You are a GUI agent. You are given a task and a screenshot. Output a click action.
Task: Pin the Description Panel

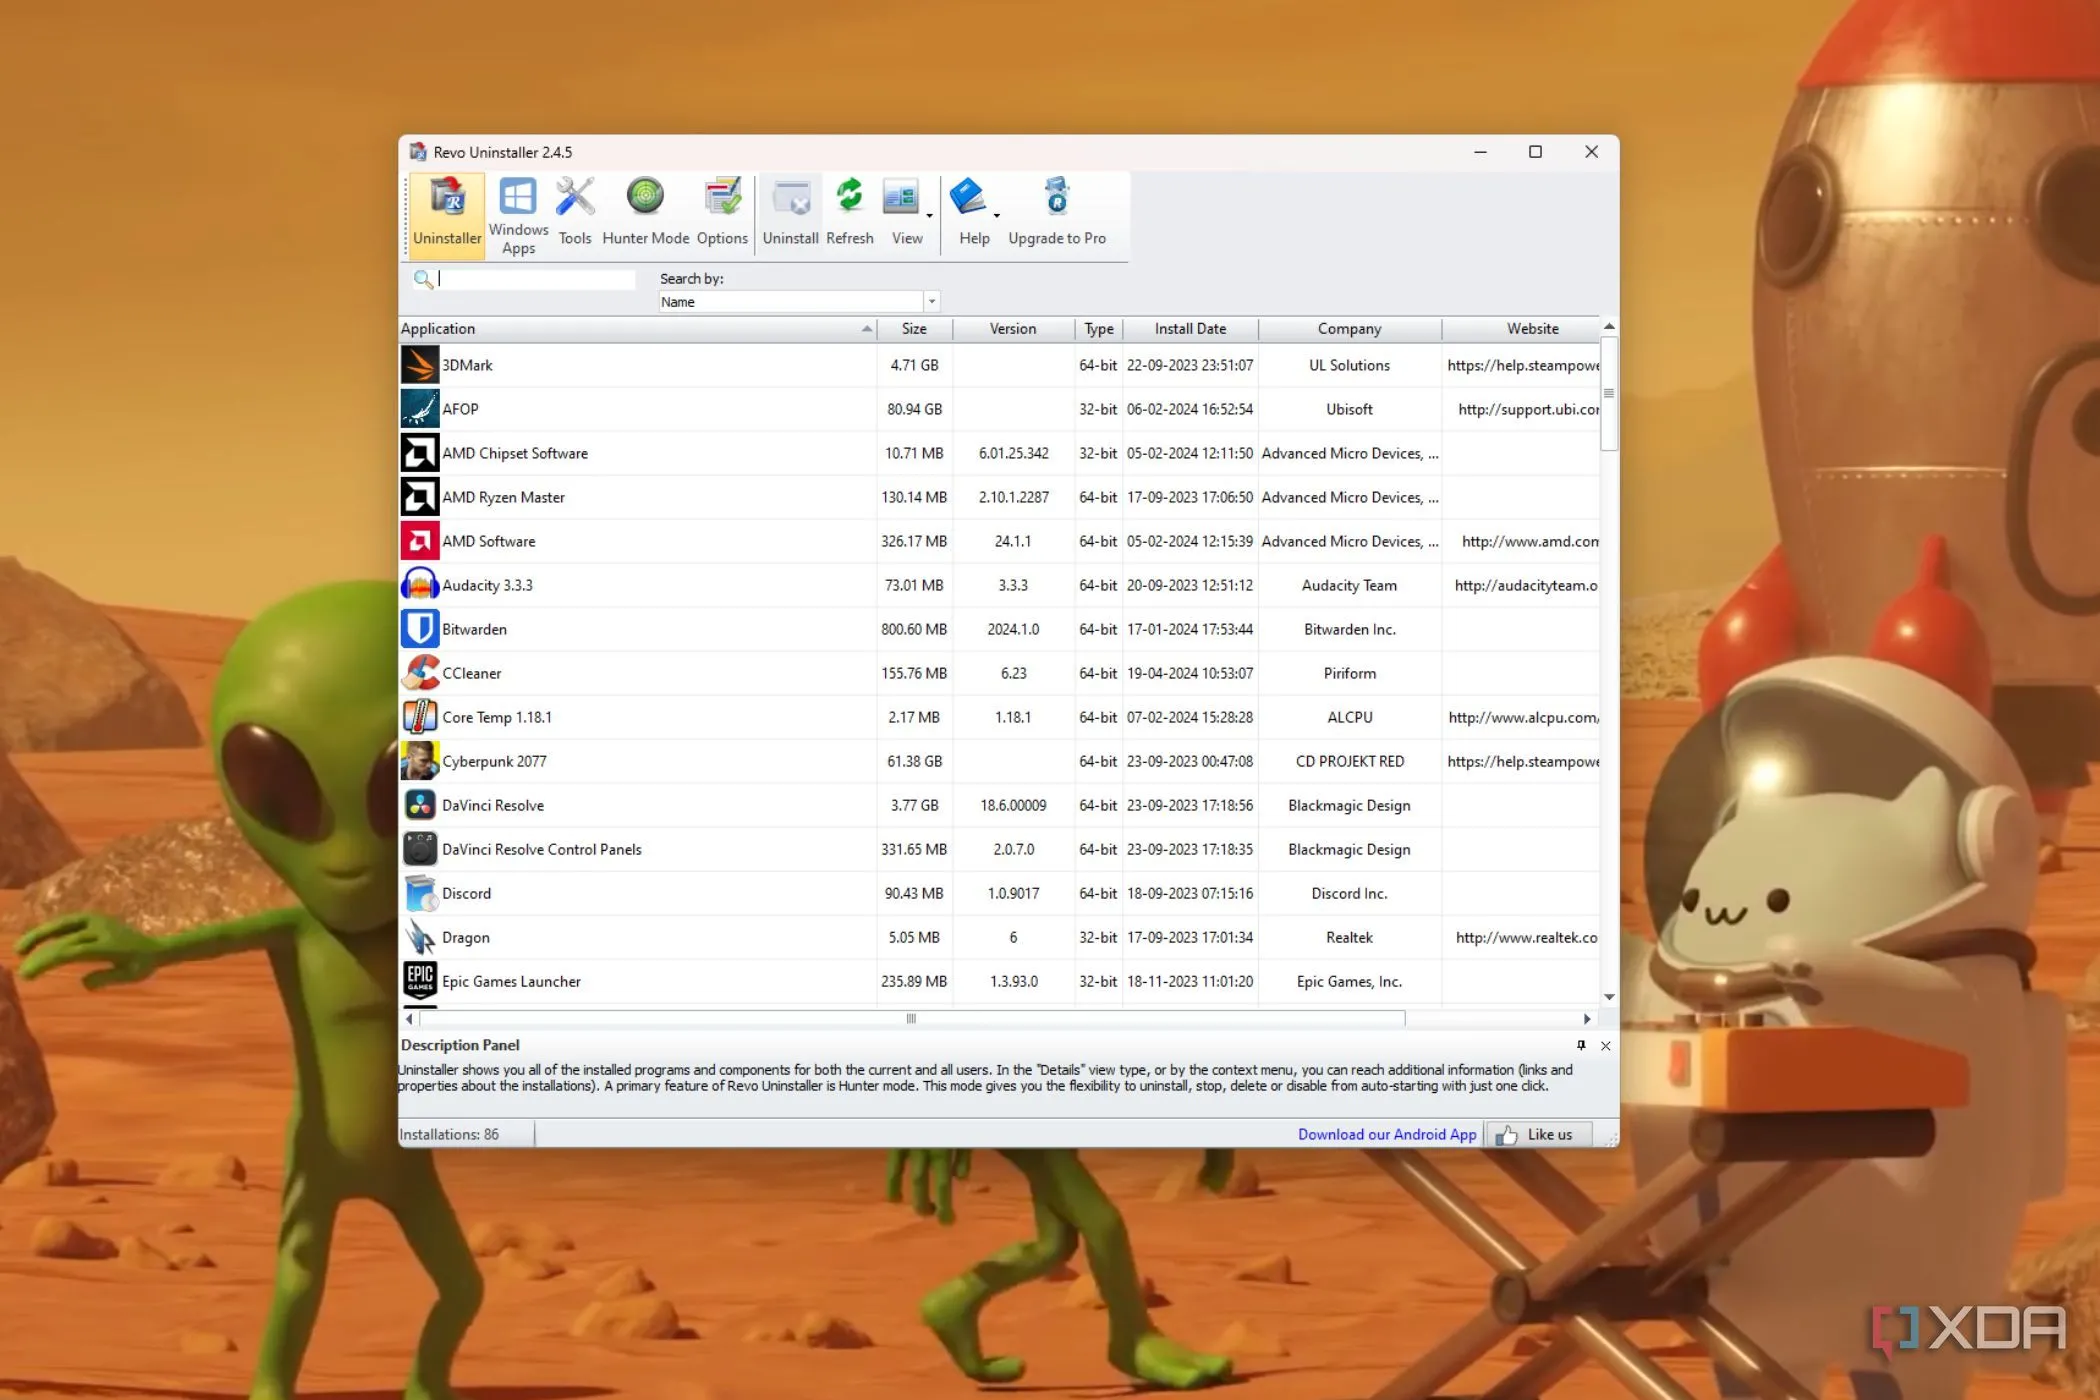tap(1581, 1045)
